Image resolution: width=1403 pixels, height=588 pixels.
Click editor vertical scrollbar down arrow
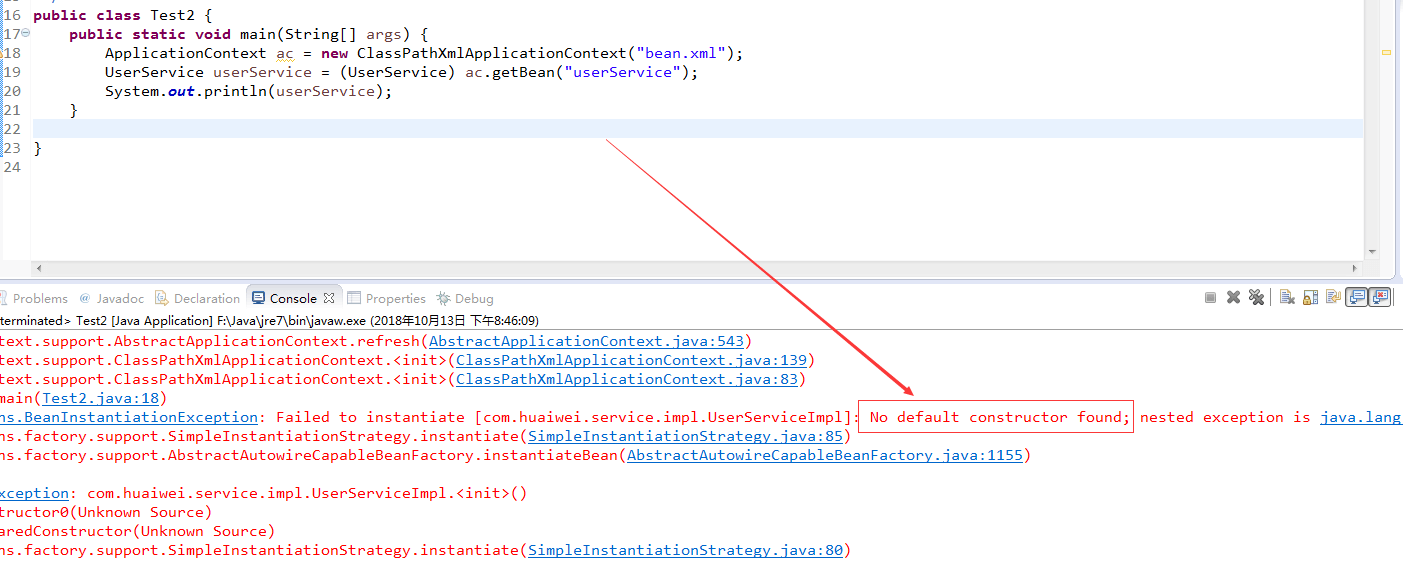tap(1372, 252)
